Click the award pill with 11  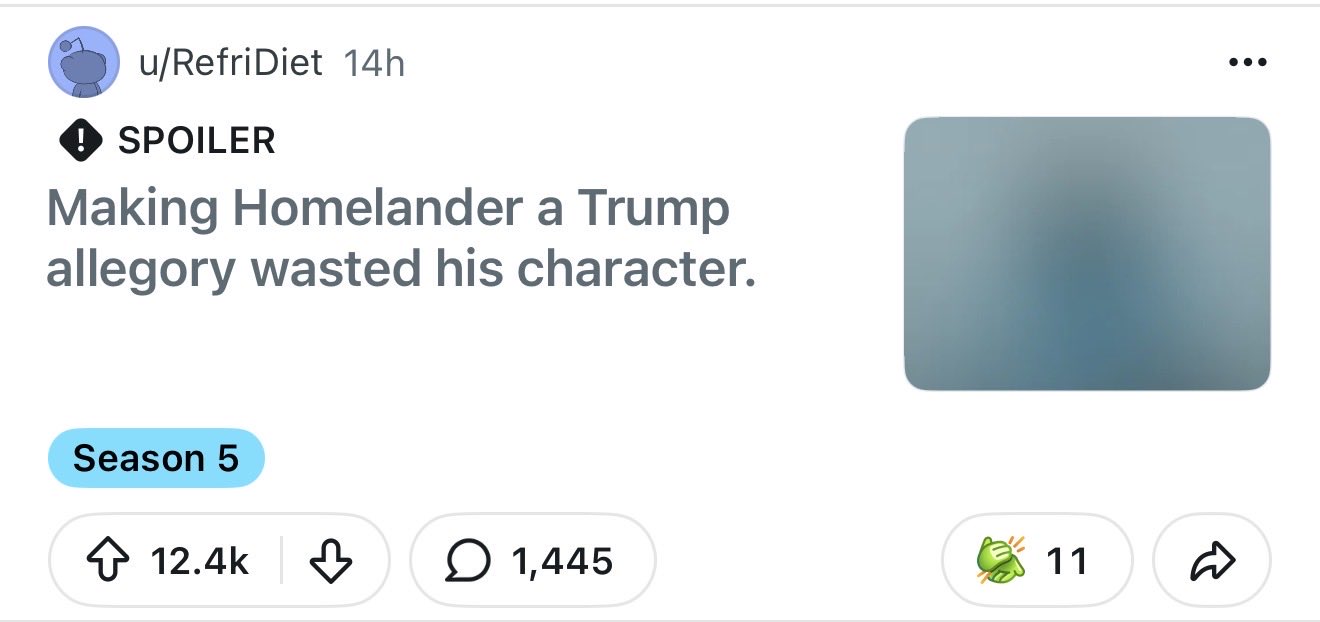click(x=1038, y=561)
